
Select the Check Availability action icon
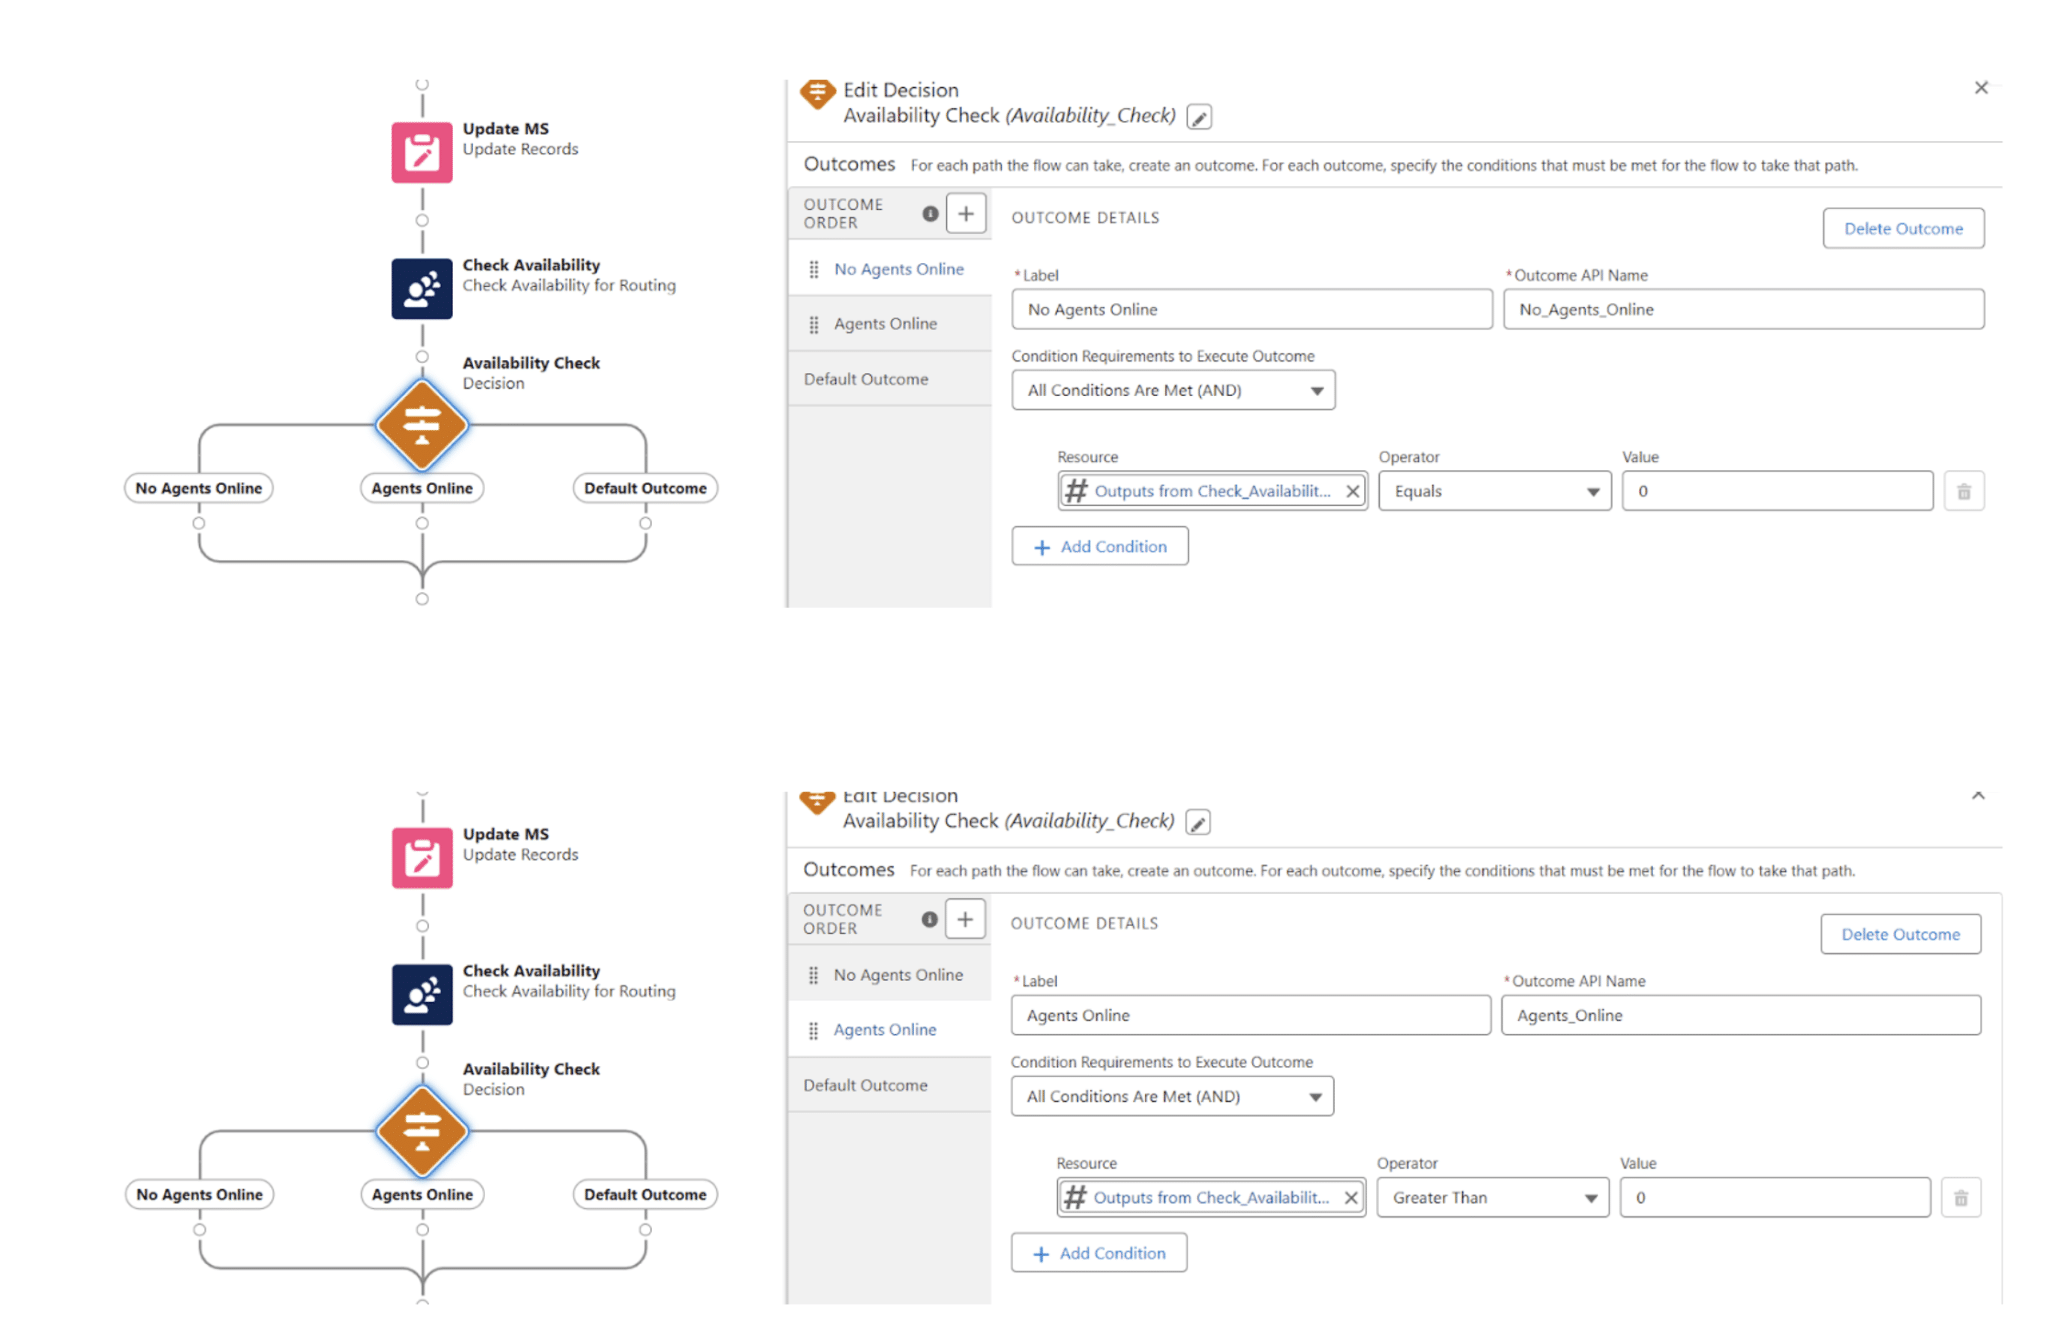421,289
